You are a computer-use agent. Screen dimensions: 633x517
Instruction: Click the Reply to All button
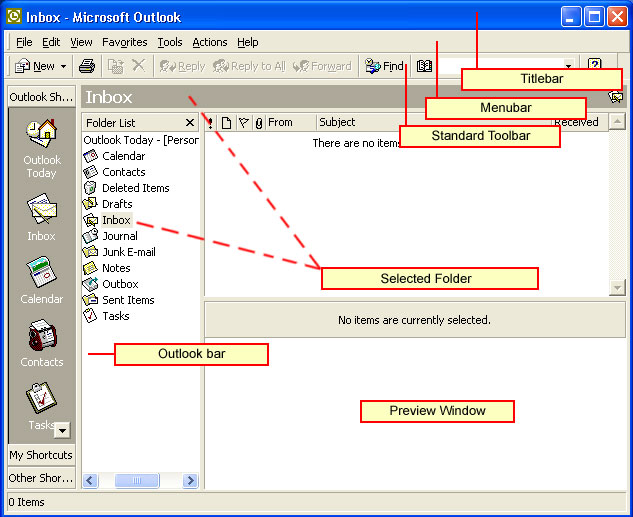coord(249,66)
